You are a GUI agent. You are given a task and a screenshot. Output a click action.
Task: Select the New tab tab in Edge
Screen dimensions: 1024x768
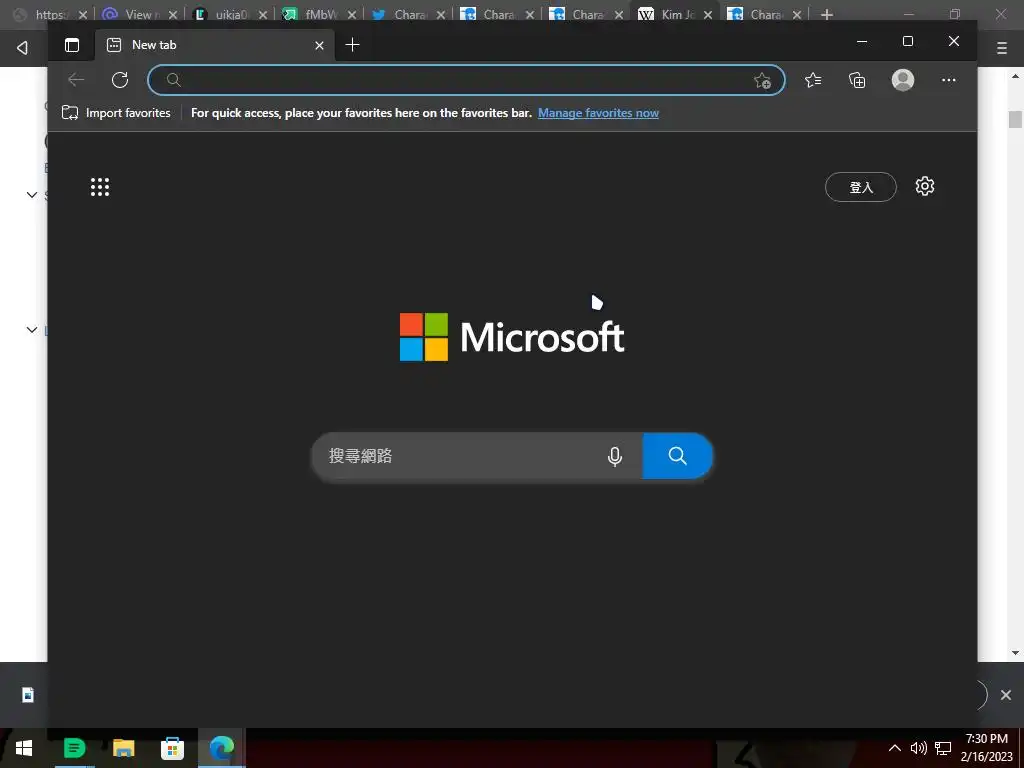pos(216,44)
